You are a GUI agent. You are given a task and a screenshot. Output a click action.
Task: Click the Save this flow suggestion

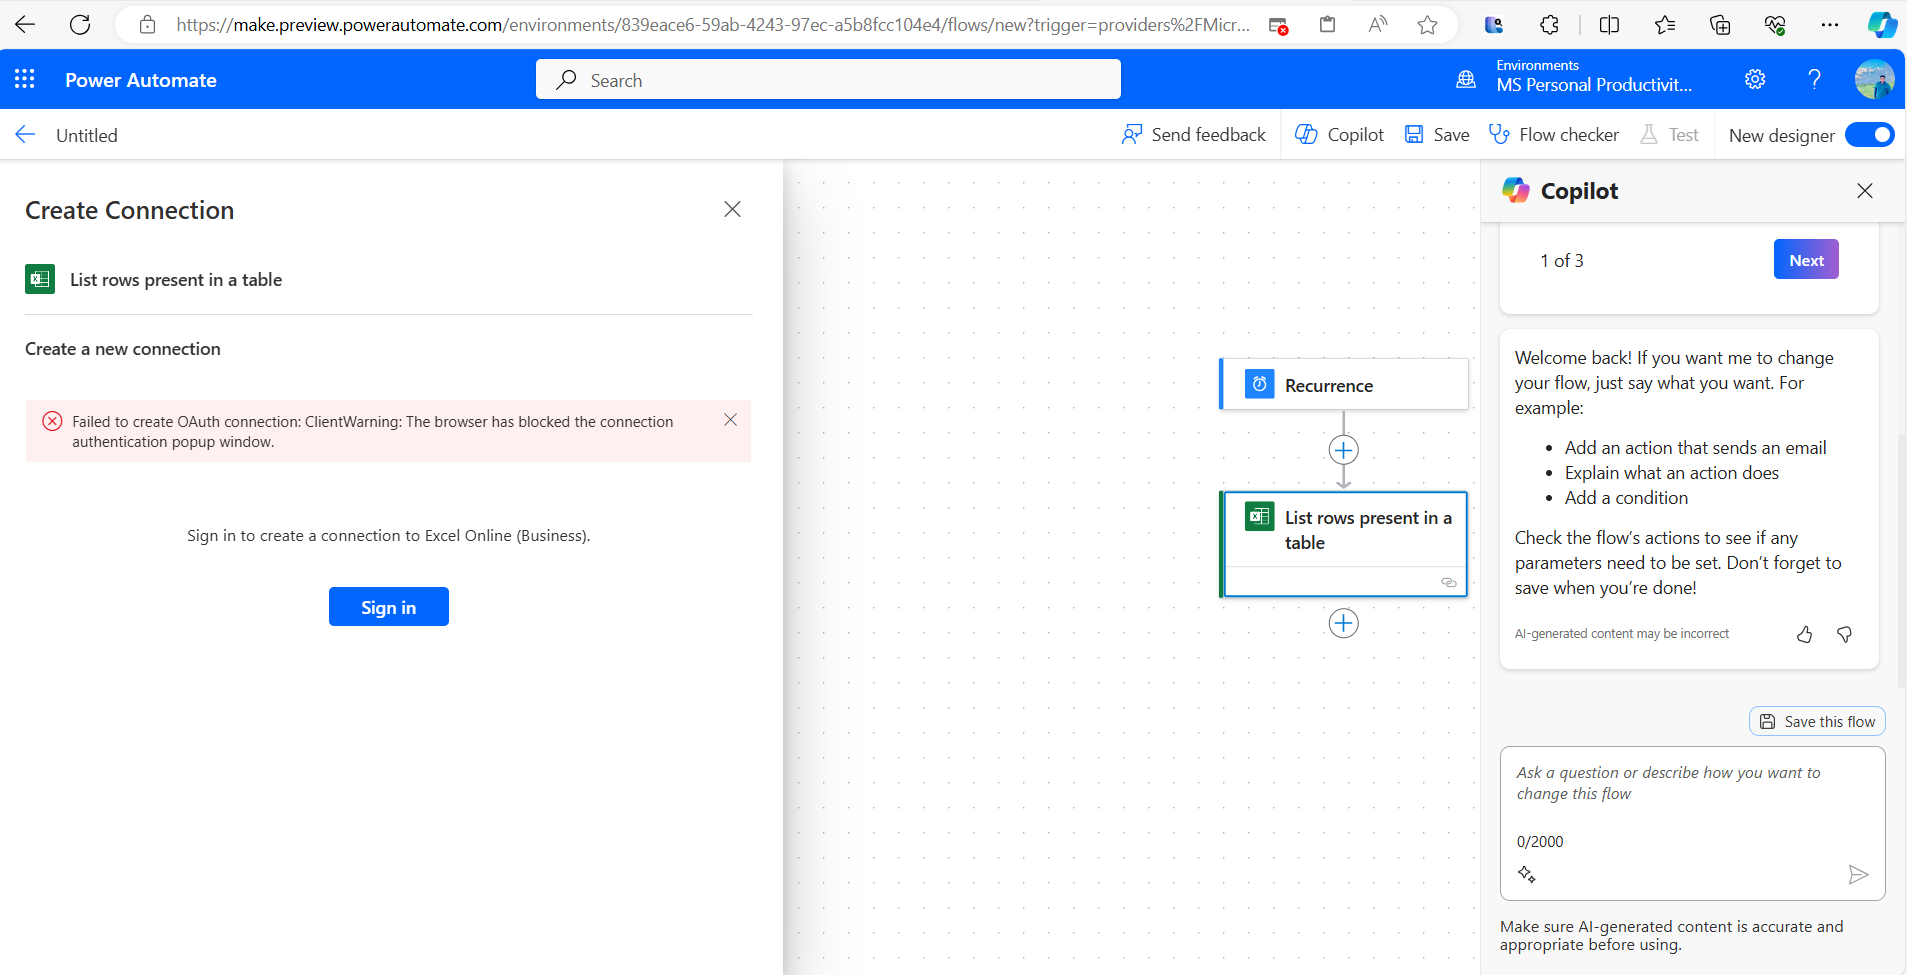pyautogui.click(x=1817, y=721)
